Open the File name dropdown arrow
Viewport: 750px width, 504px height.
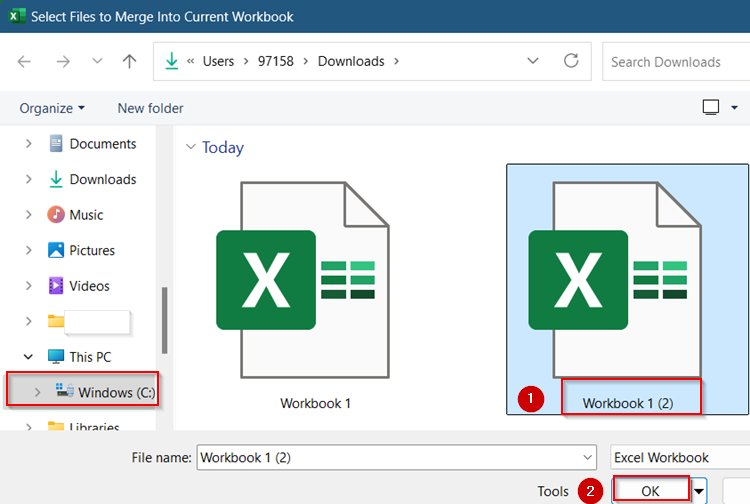tap(588, 458)
